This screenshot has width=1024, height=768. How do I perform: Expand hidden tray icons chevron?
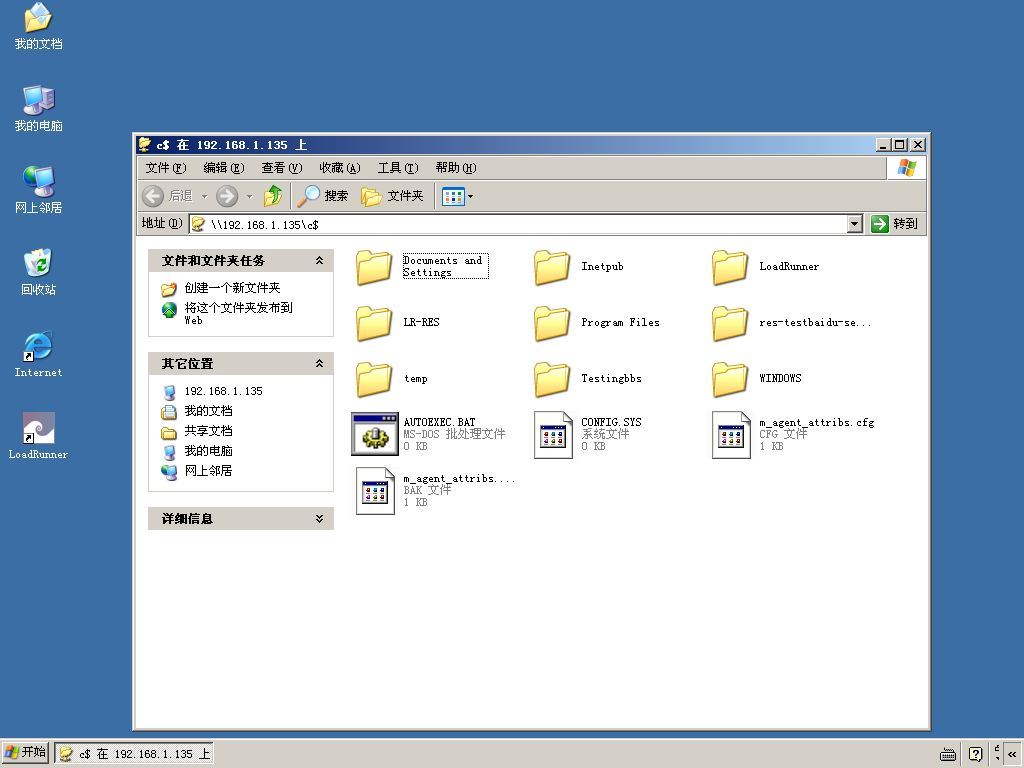1012,754
